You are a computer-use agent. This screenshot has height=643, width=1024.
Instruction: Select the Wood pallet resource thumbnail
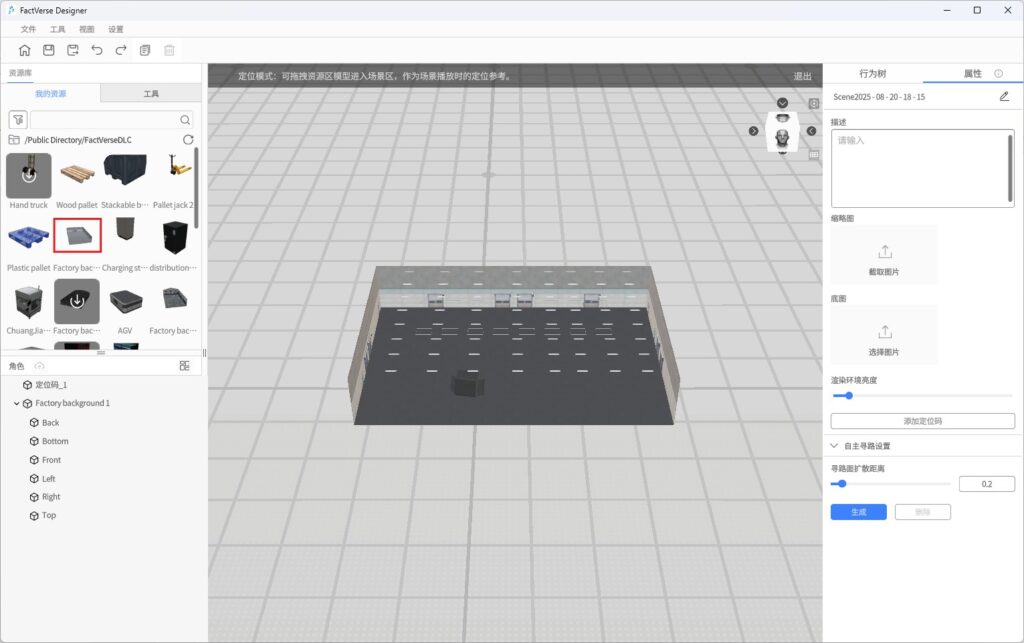[x=77, y=174]
